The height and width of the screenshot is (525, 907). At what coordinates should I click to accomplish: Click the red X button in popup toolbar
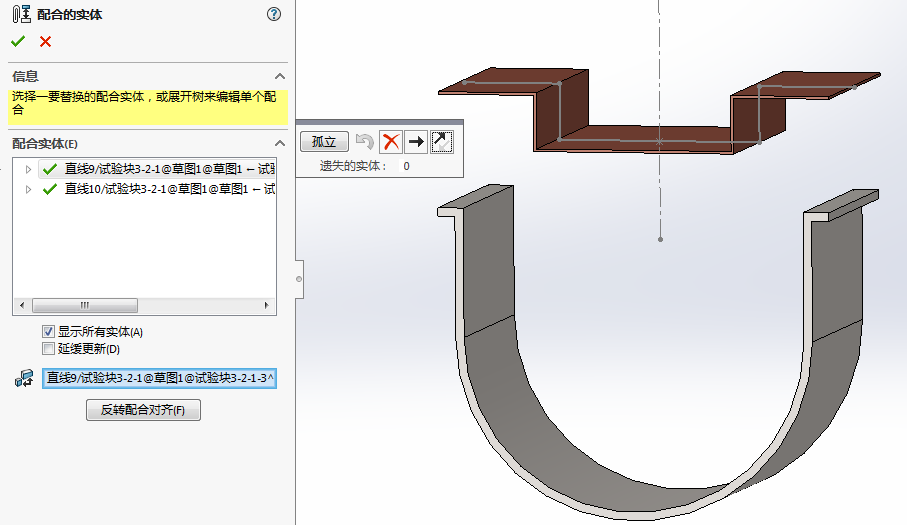pos(391,142)
